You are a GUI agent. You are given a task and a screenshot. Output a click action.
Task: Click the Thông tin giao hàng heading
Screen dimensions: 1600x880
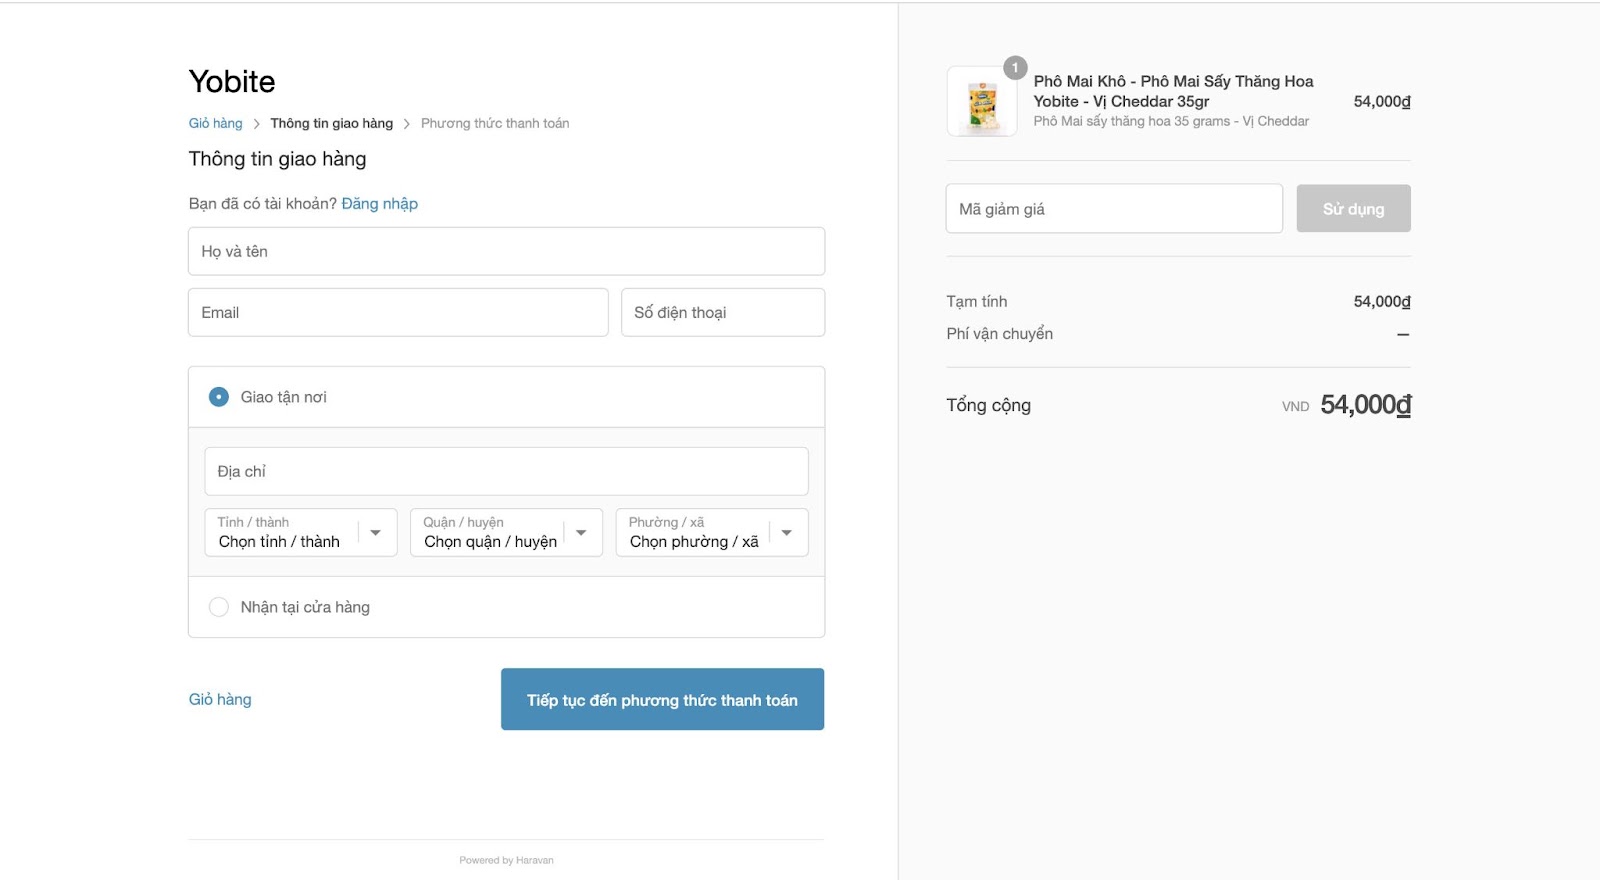click(x=278, y=159)
